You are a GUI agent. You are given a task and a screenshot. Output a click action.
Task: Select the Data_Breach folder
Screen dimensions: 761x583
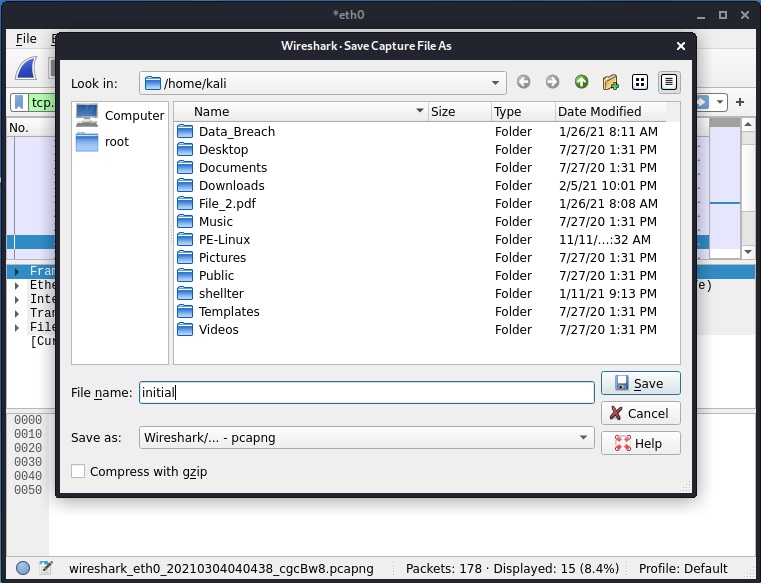[237, 132]
